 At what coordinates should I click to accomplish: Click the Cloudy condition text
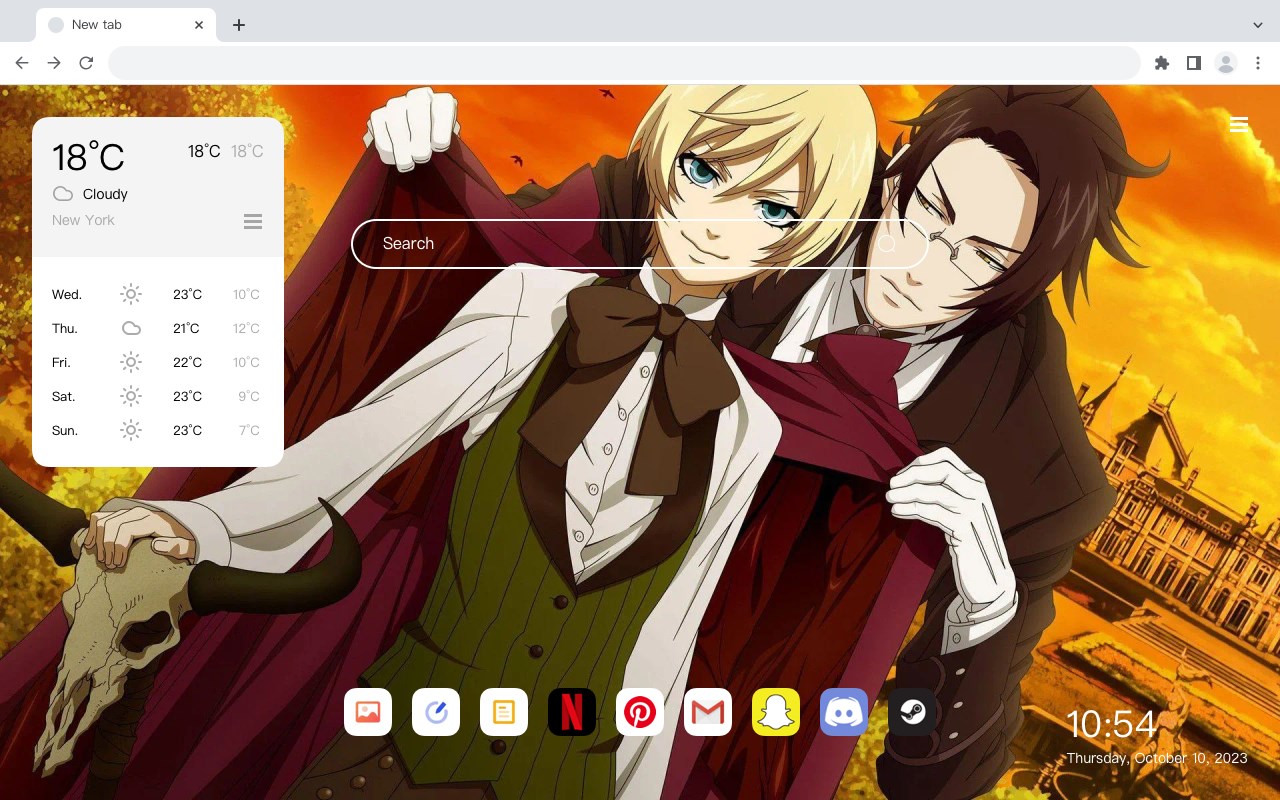[x=105, y=194]
